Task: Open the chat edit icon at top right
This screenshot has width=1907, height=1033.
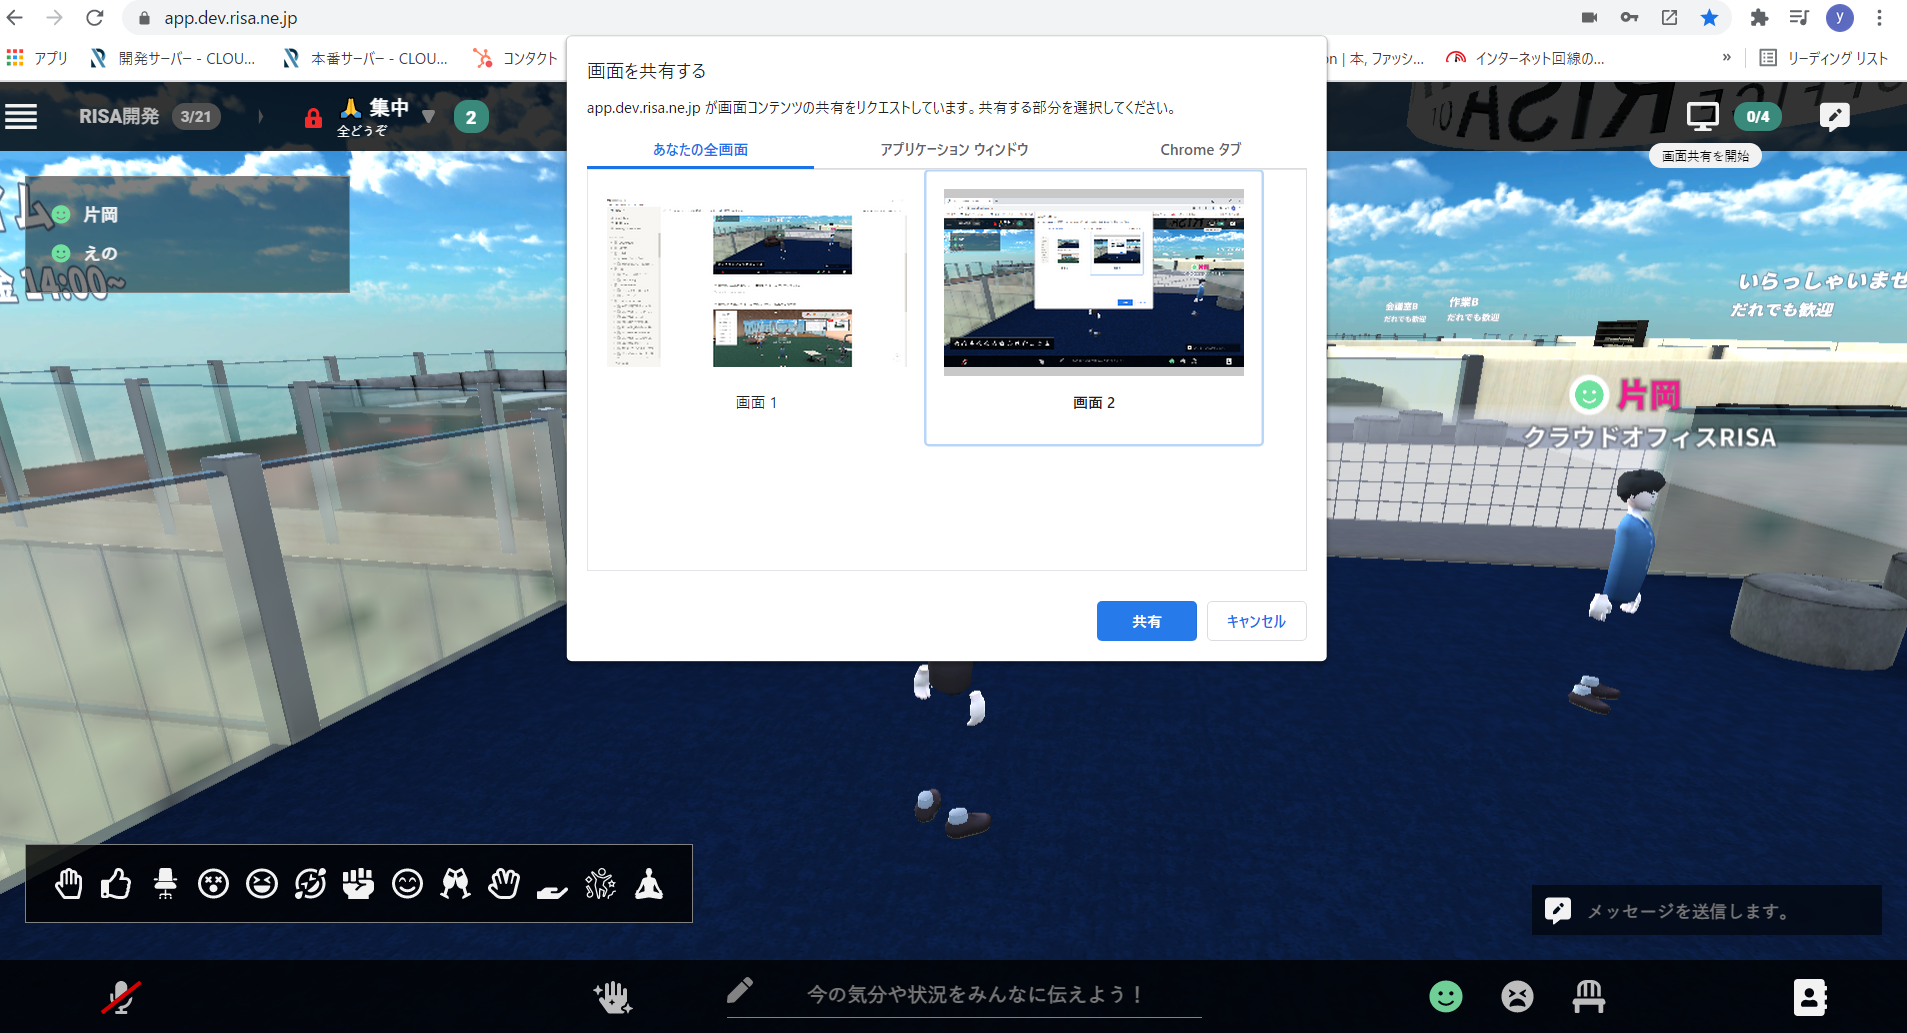Action: pyautogui.click(x=1834, y=117)
